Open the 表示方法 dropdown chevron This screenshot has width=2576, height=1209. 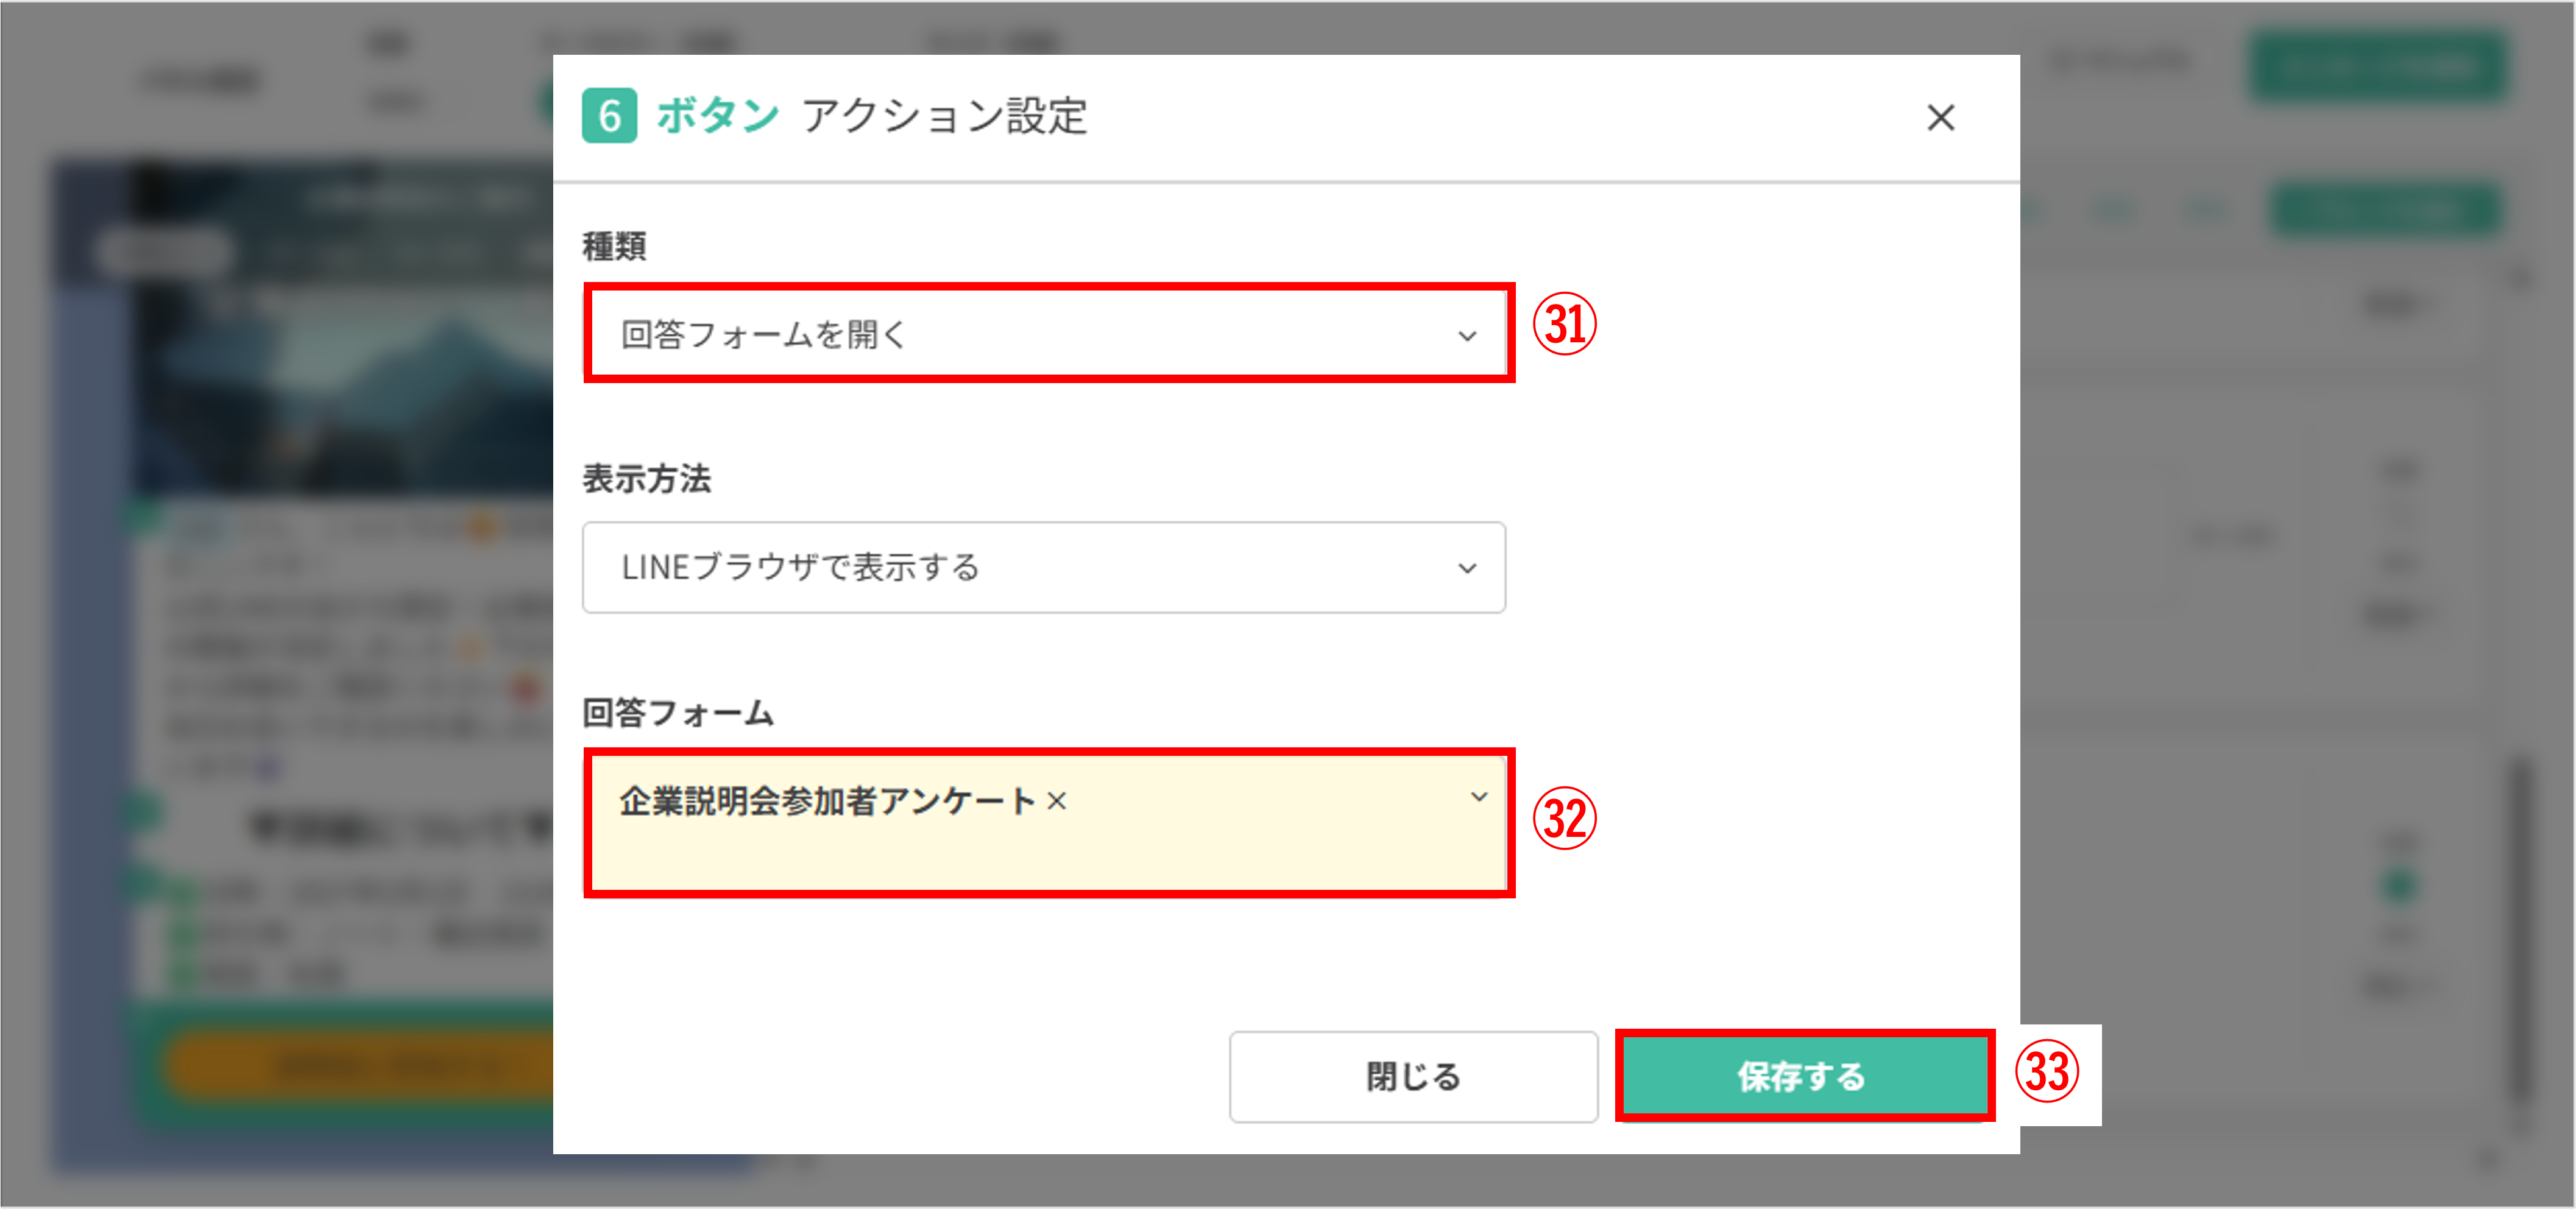point(1466,568)
